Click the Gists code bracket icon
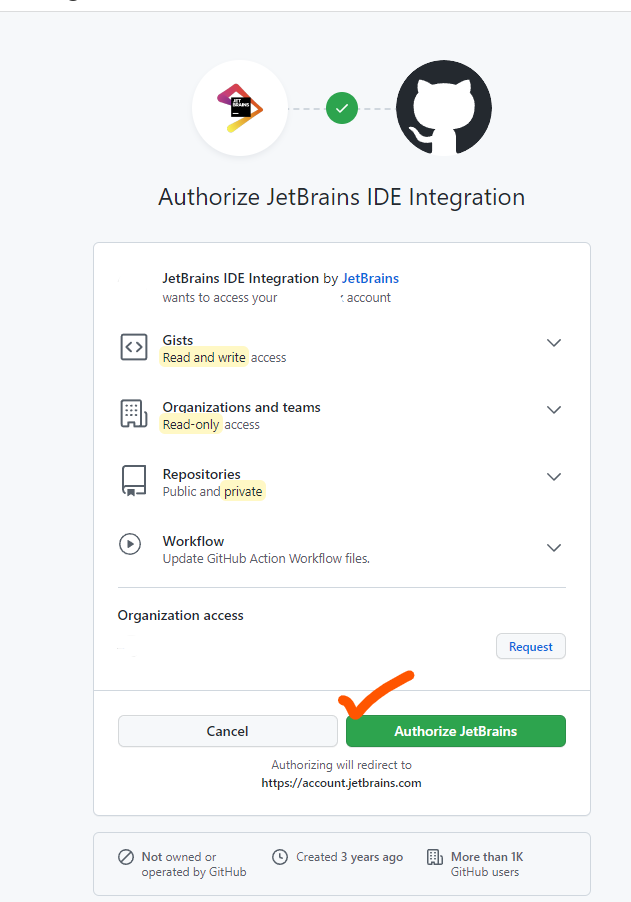631x902 pixels. click(134, 347)
